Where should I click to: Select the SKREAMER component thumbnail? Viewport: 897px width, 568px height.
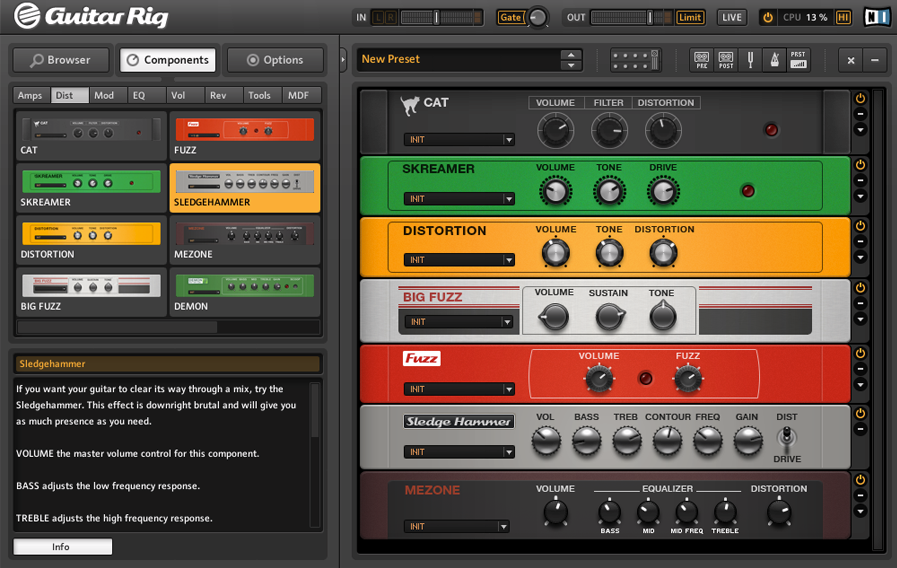pyautogui.click(x=91, y=188)
